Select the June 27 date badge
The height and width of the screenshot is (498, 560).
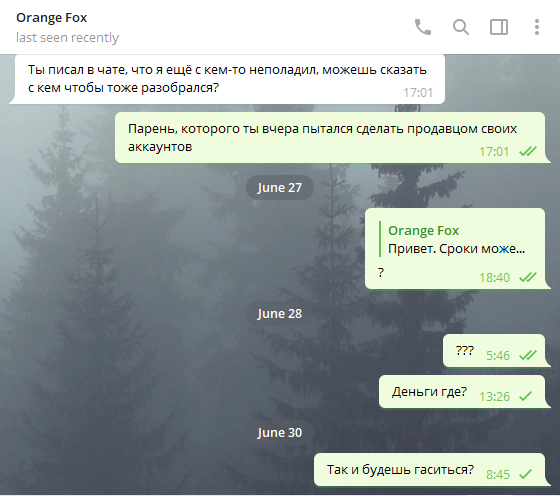(280, 188)
